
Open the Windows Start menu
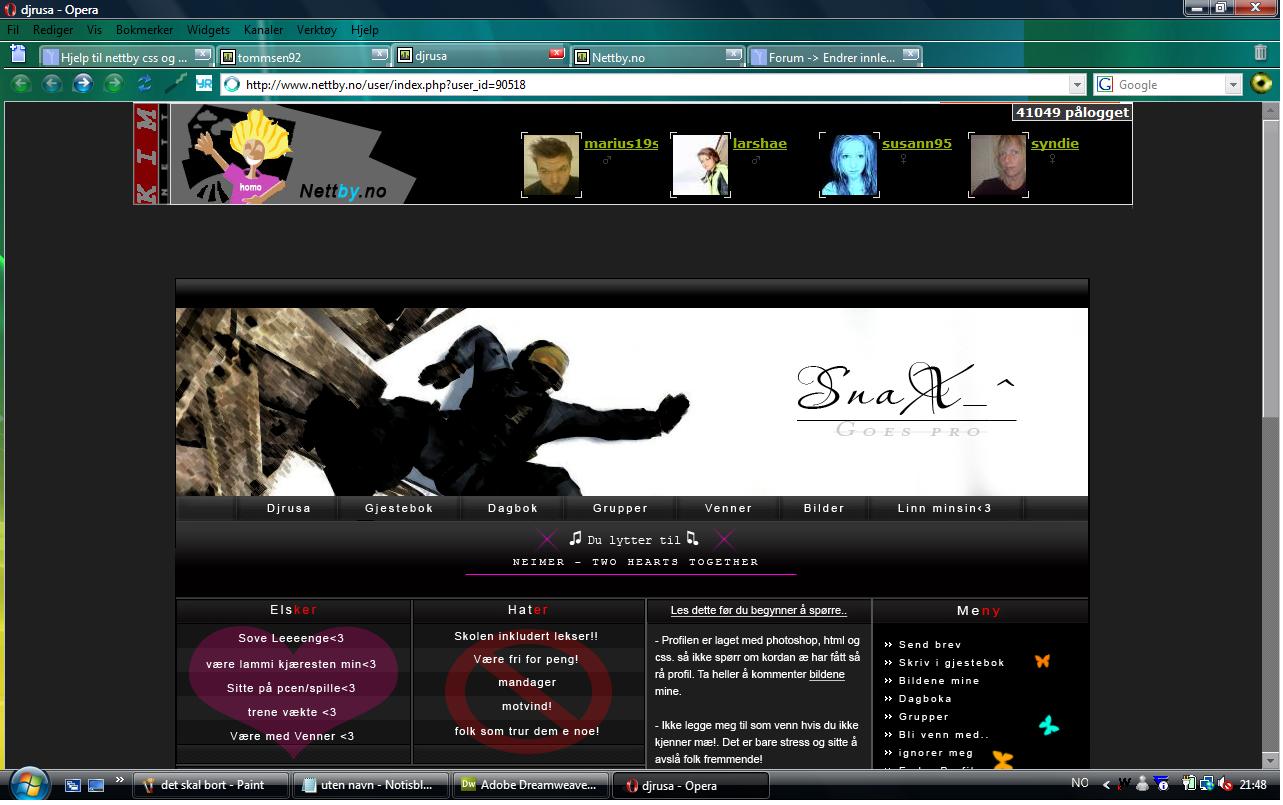pyautogui.click(x=29, y=784)
